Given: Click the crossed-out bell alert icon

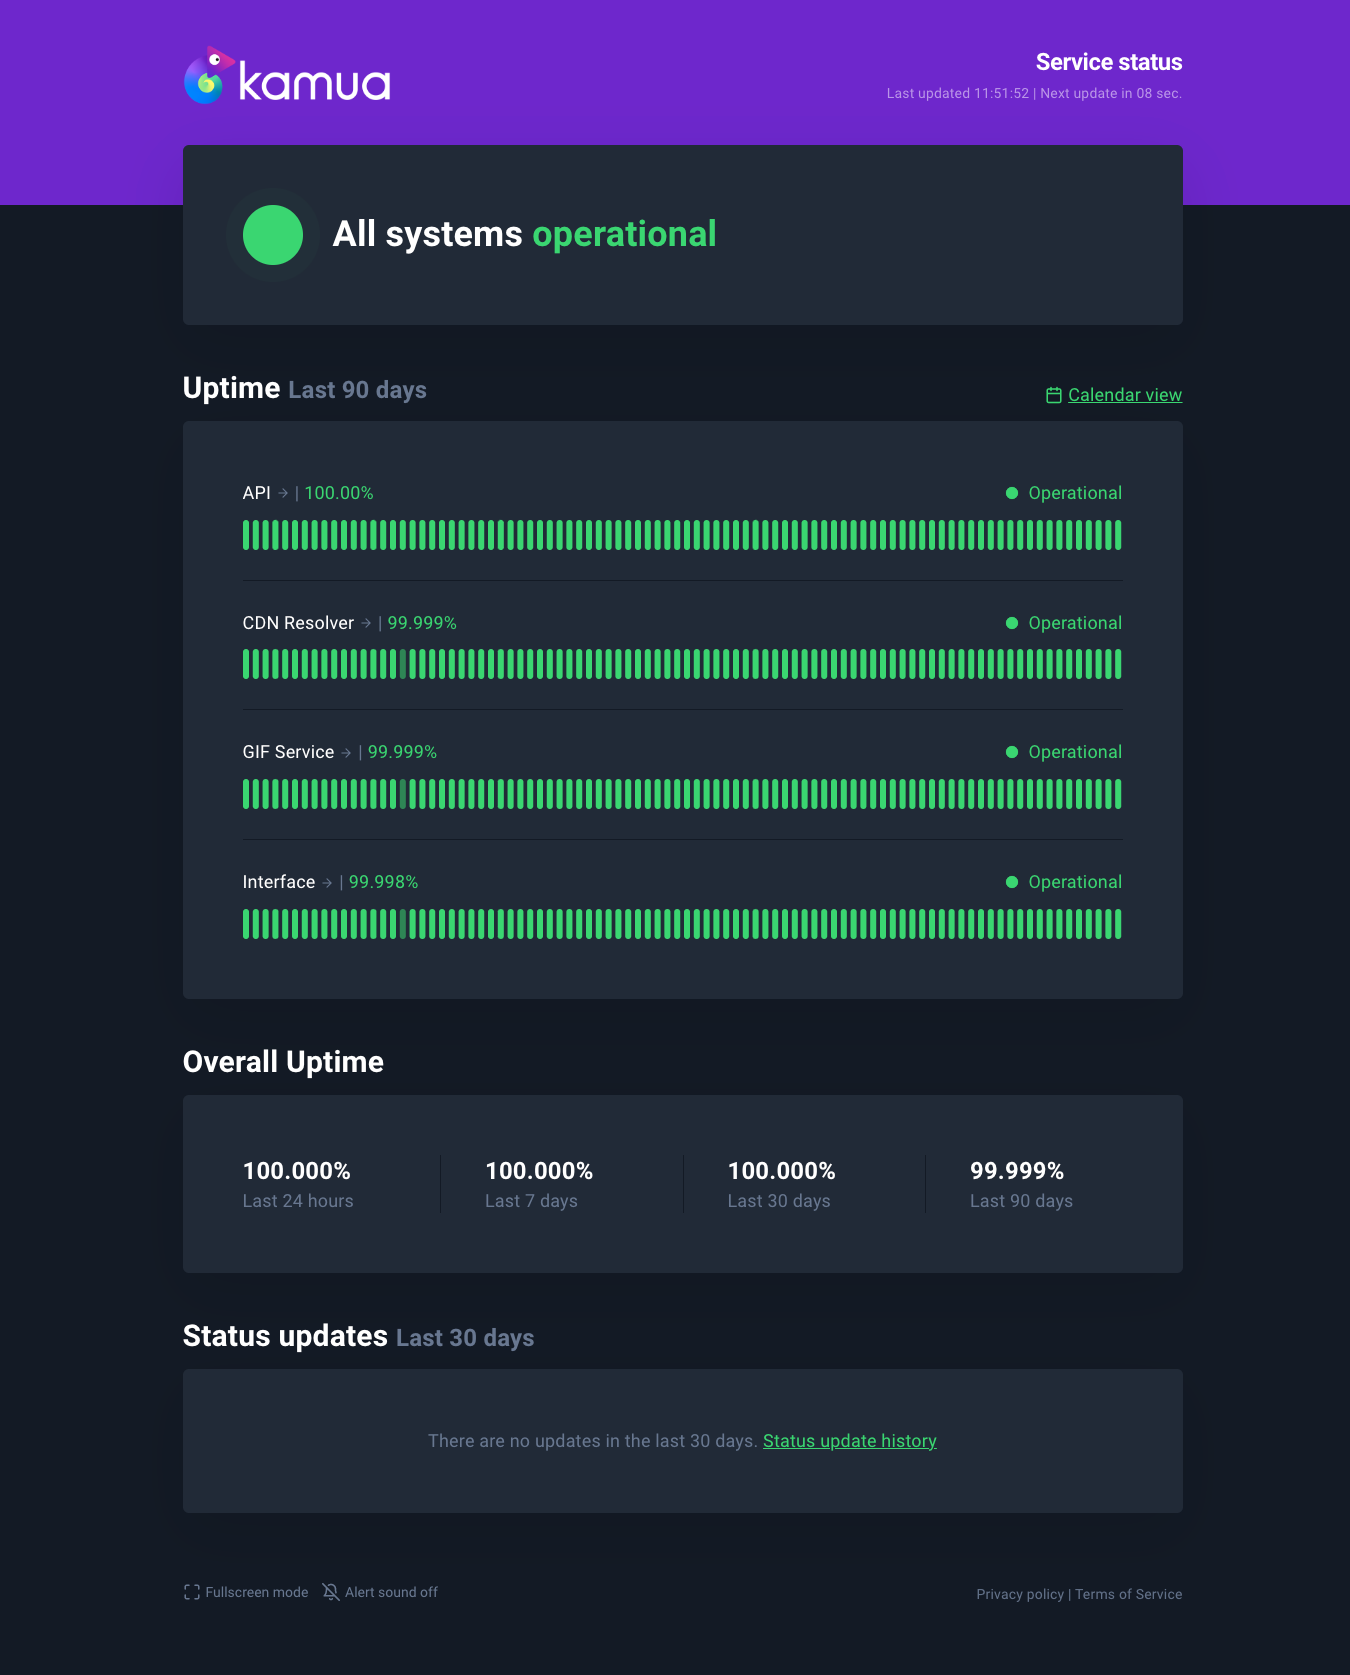Looking at the screenshot, I should pos(331,1592).
